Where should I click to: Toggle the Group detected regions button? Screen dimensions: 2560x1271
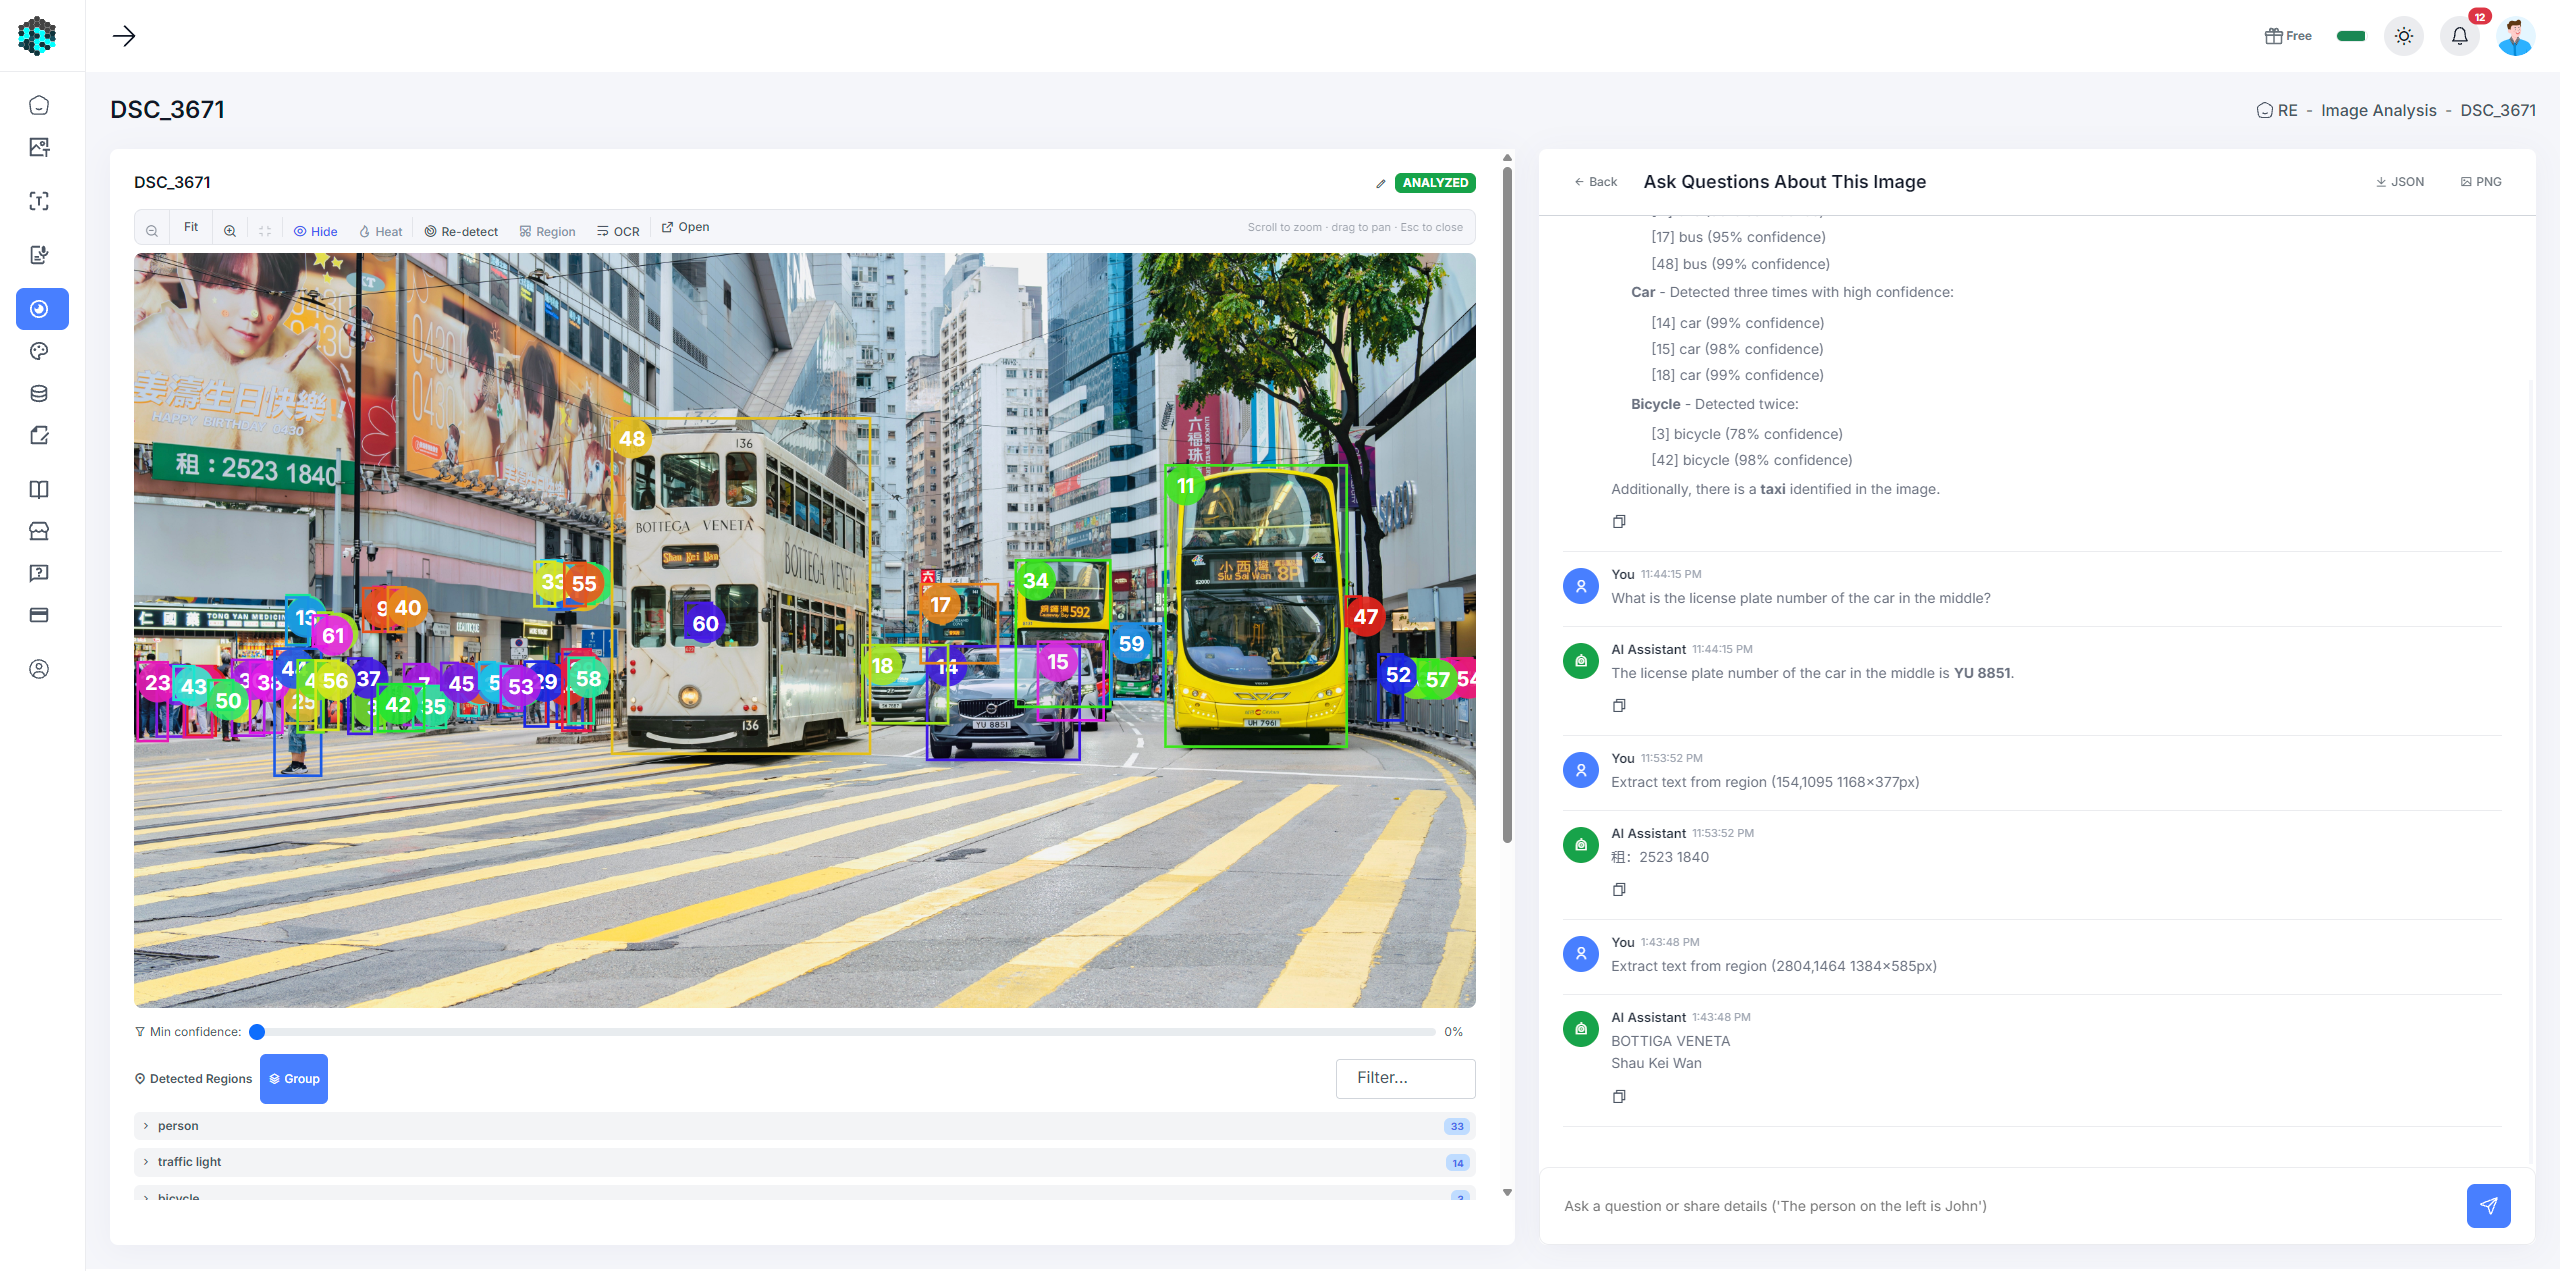(x=294, y=1079)
